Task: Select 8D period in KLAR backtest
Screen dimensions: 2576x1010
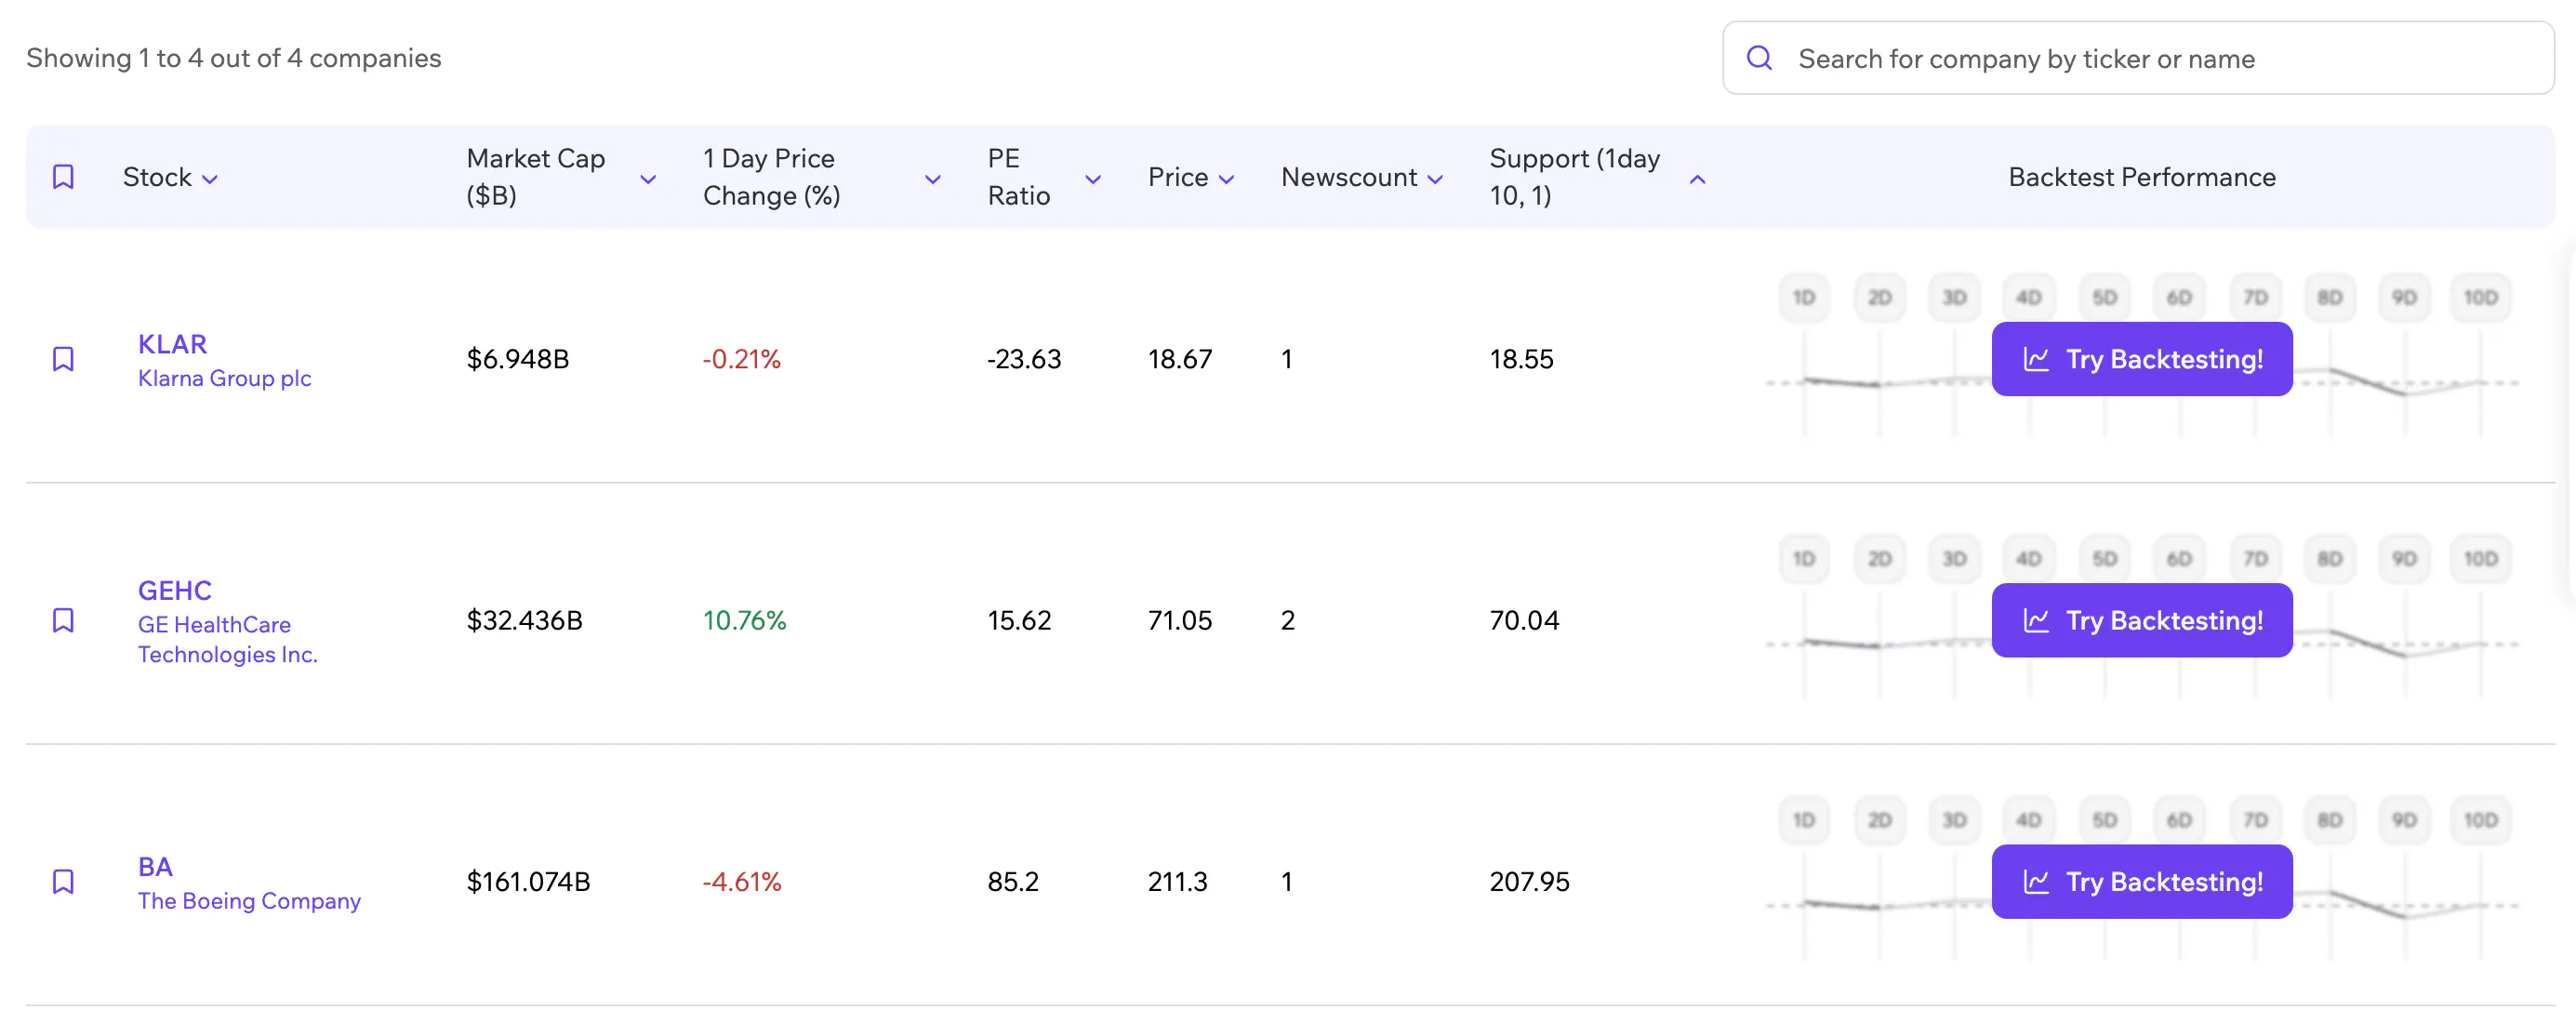Action: [x=2330, y=297]
